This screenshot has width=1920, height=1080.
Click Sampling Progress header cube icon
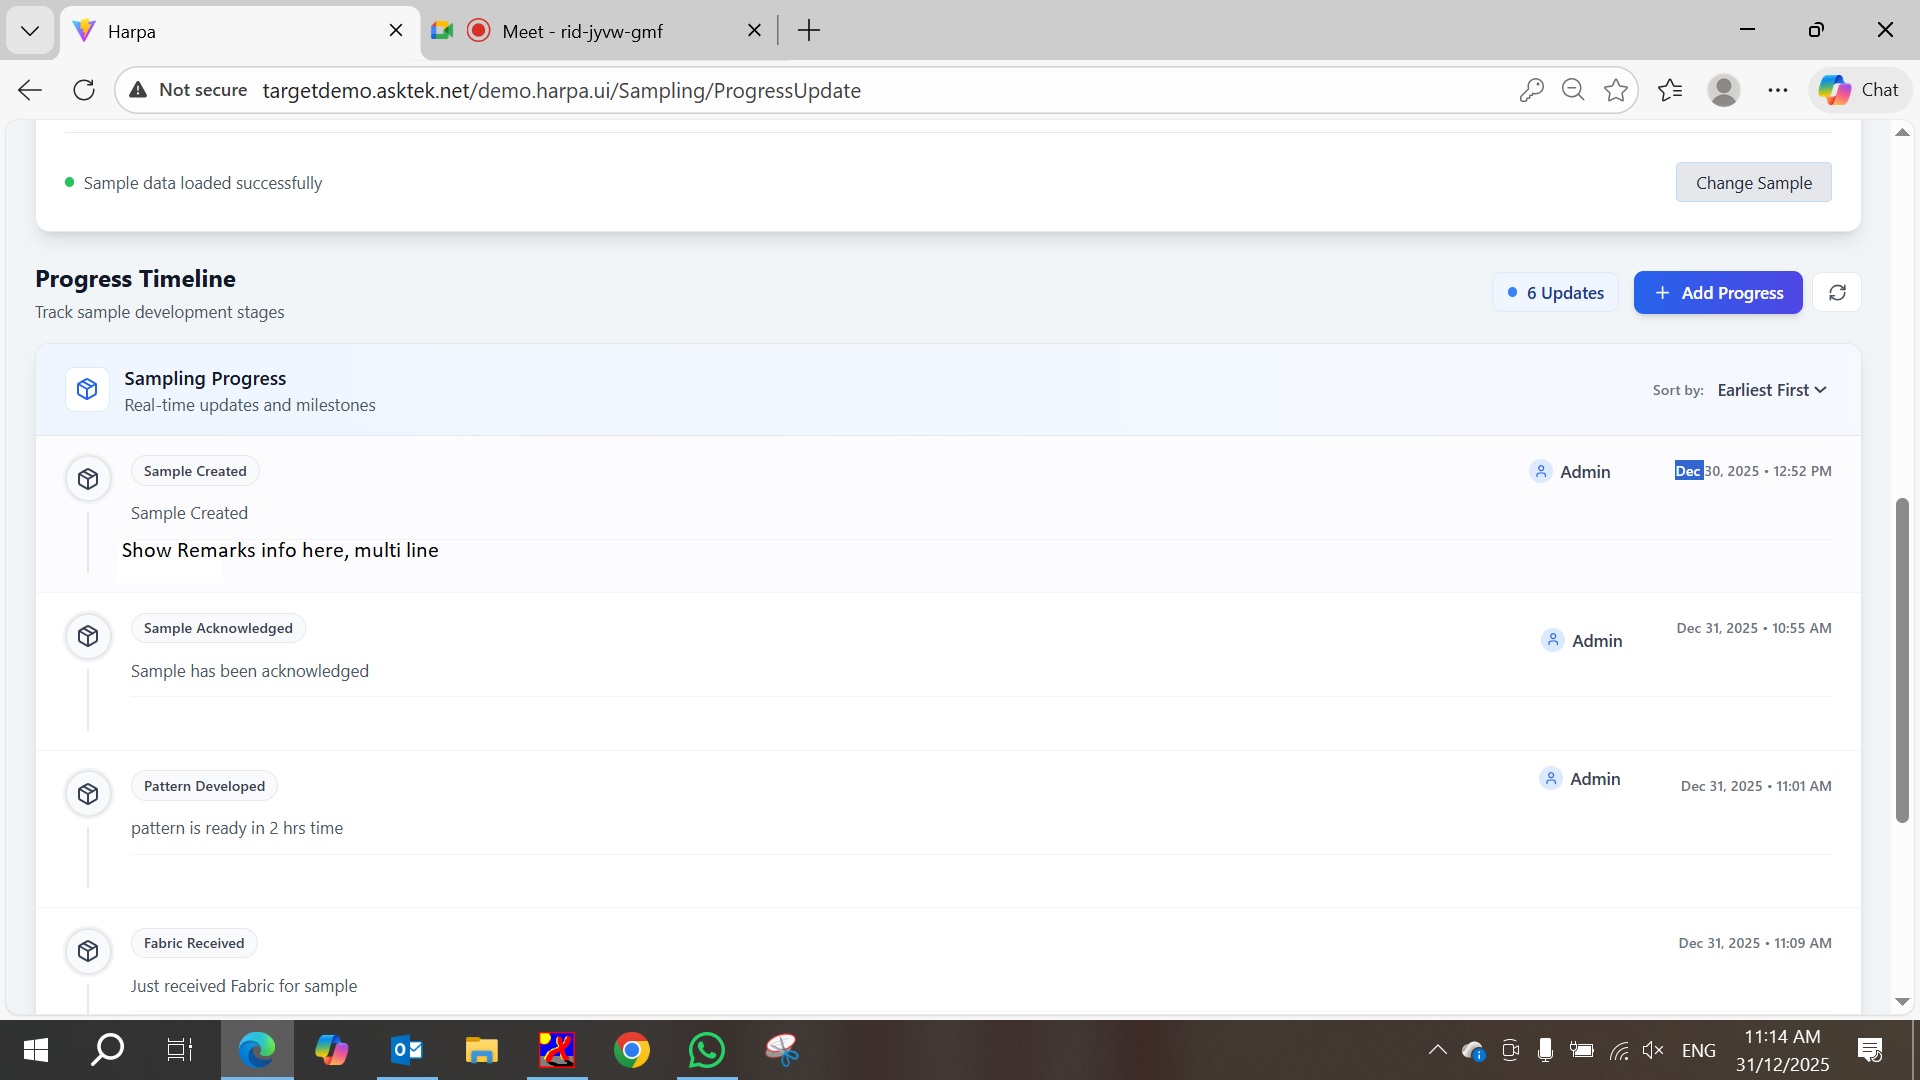coord(87,390)
